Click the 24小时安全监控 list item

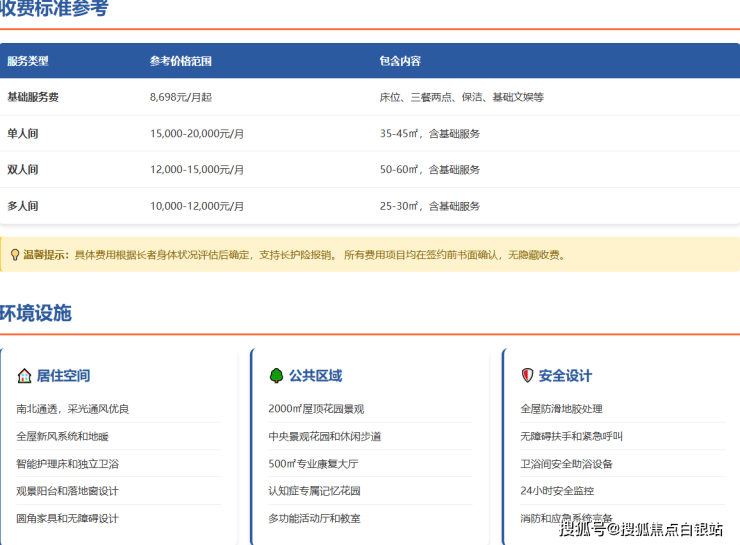[557, 491]
